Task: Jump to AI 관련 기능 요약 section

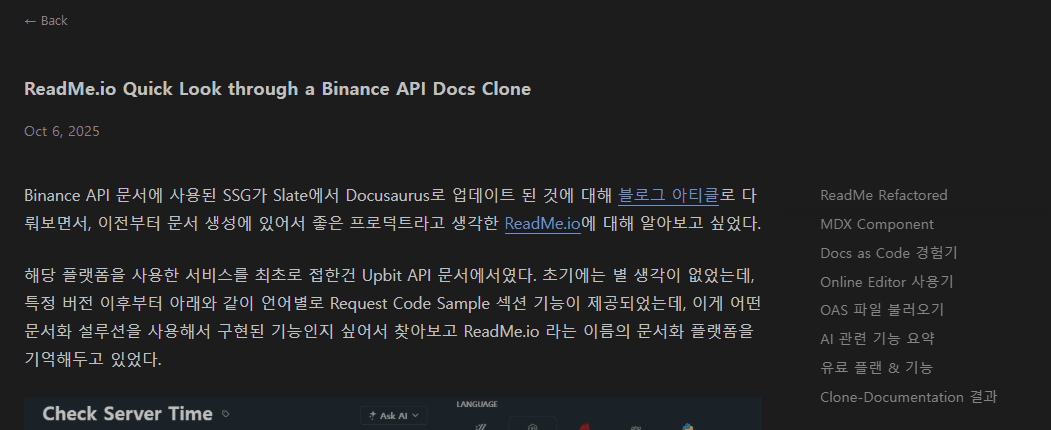Action: point(877,339)
